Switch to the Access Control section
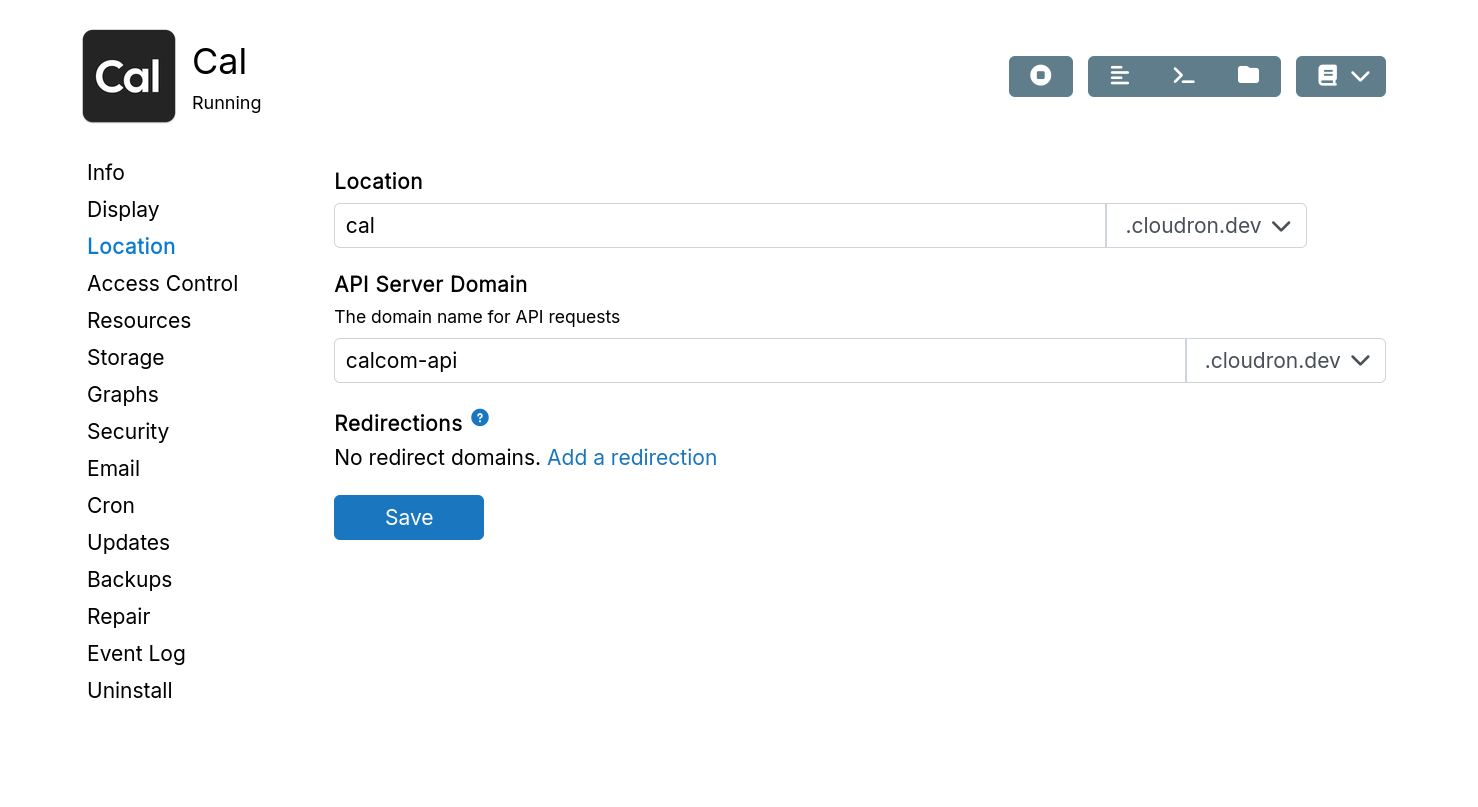Image resolution: width=1478 pixels, height=807 pixels. click(x=162, y=283)
